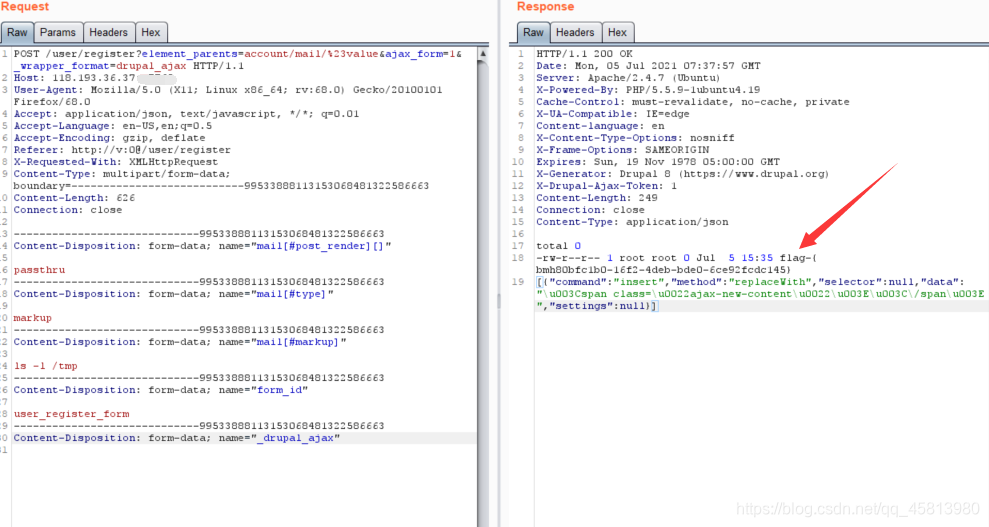This screenshot has height=527, width=989.
Task: Click the X-Generator Drupal 8 line
Action: [682, 173]
